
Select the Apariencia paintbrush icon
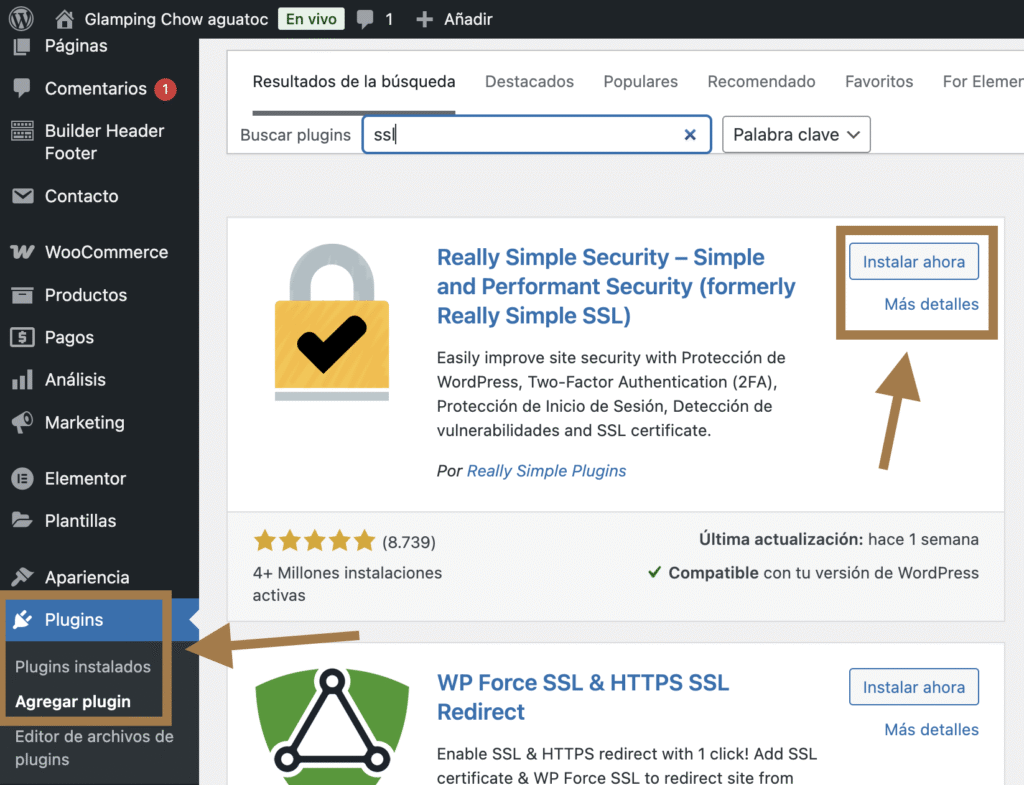click(21, 577)
